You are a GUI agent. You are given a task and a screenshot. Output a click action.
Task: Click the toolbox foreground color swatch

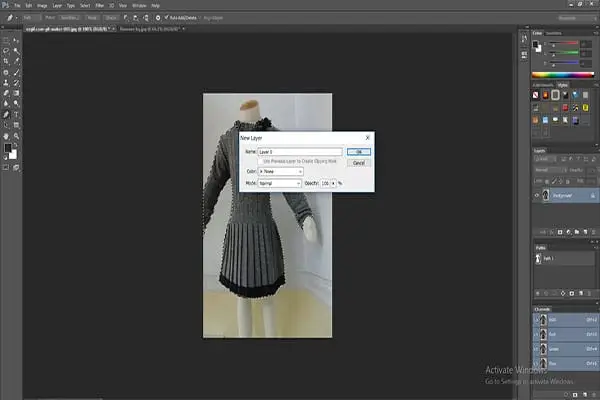click(7, 148)
